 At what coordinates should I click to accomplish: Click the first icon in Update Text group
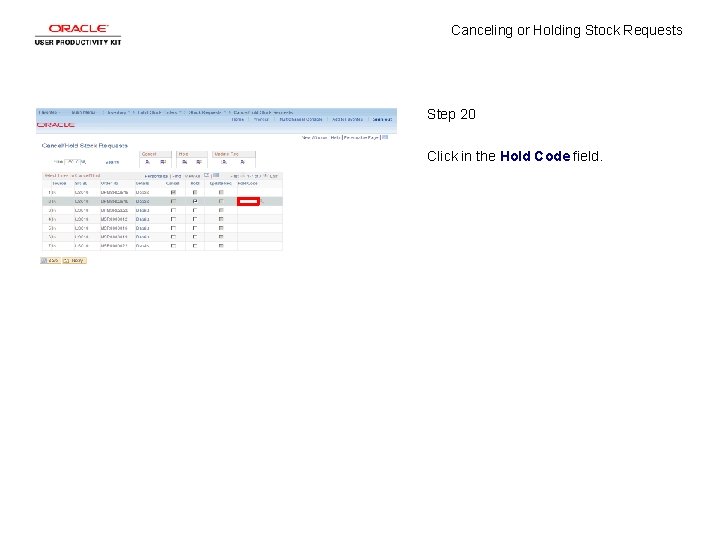coord(224,162)
